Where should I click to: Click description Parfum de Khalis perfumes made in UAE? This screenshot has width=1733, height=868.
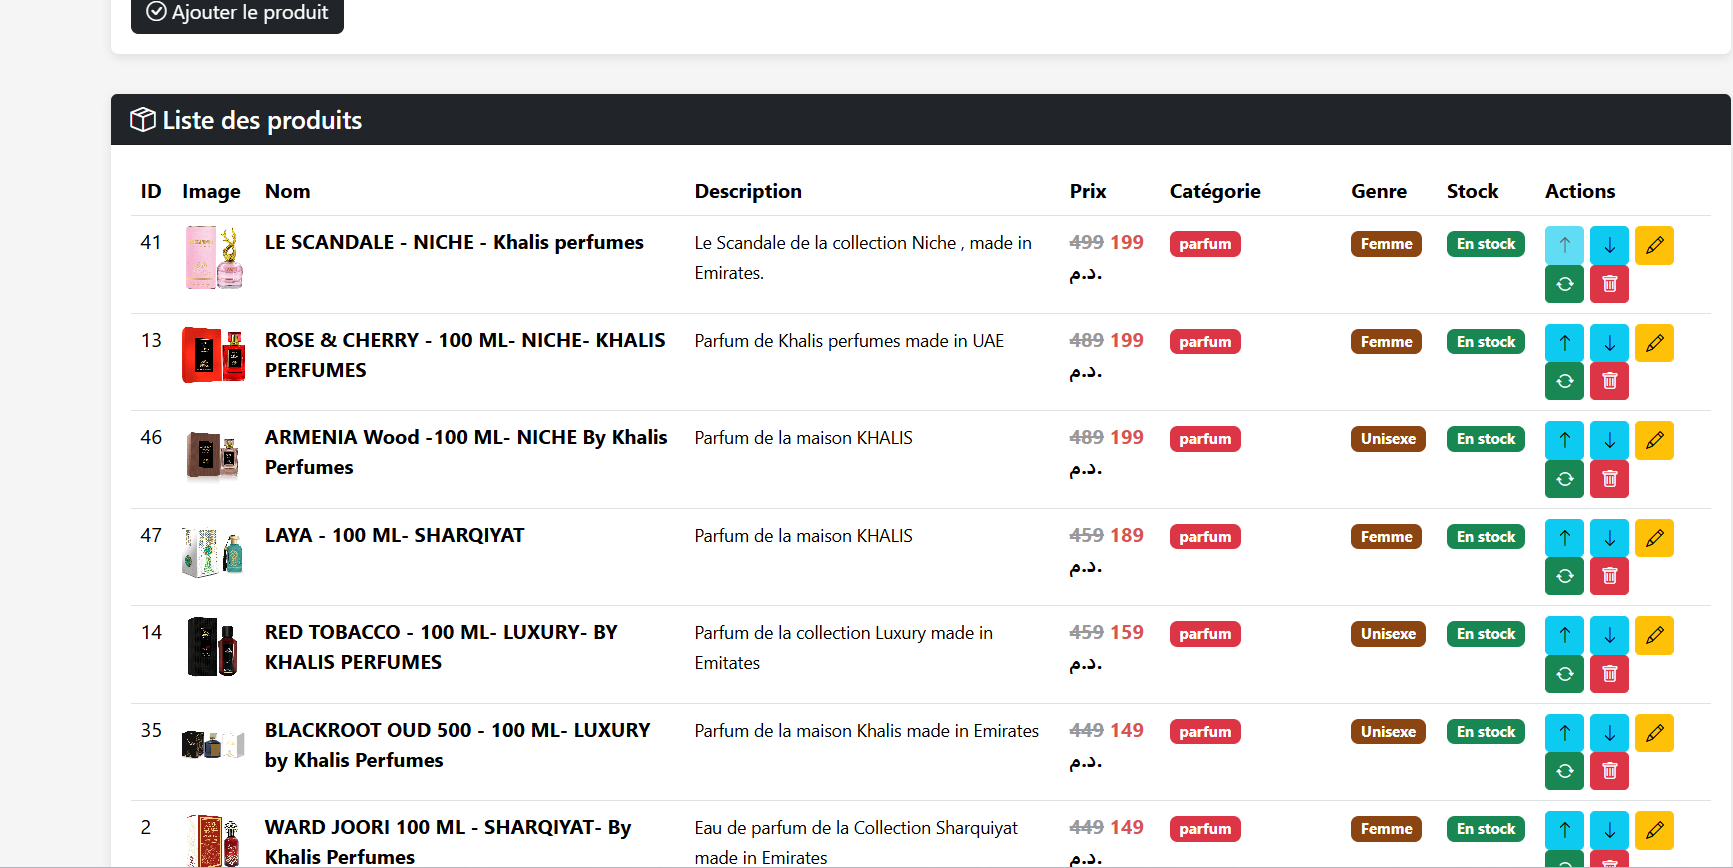coord(849,341)
